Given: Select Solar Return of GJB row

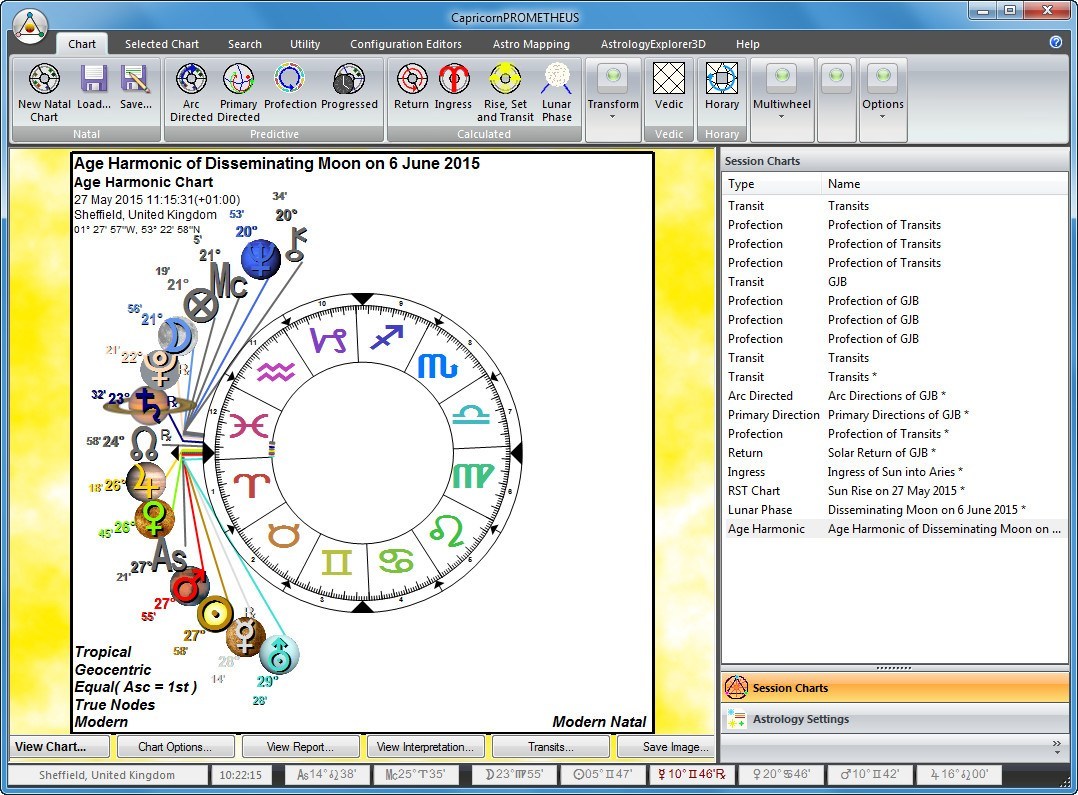Looking at the screenshot, I should click(x=894, y=453).
